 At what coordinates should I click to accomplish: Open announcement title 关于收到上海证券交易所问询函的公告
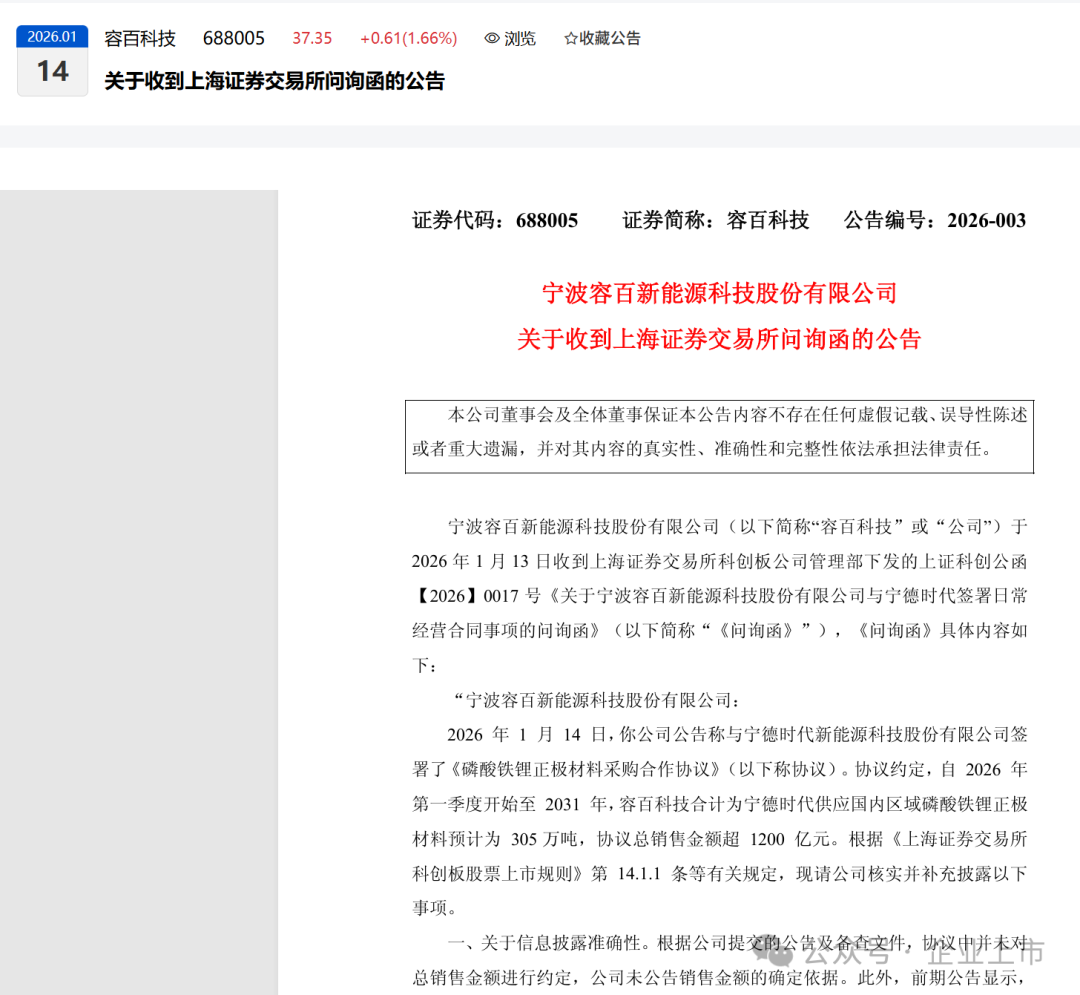coord(274,81)
